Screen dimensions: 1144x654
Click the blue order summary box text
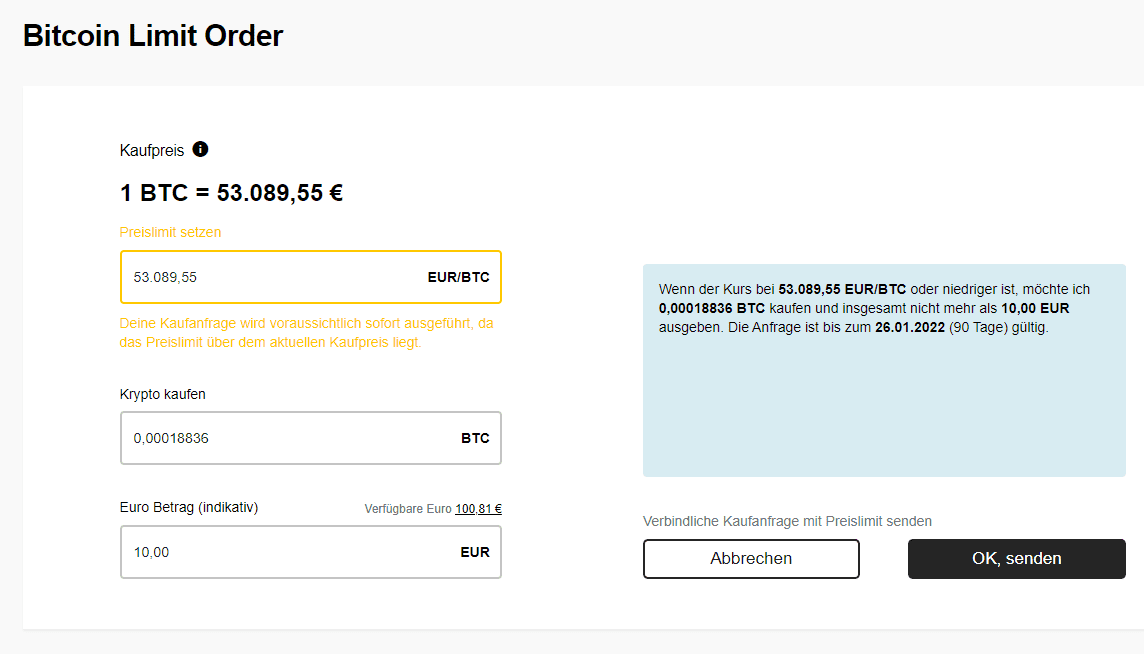(874, 308)
